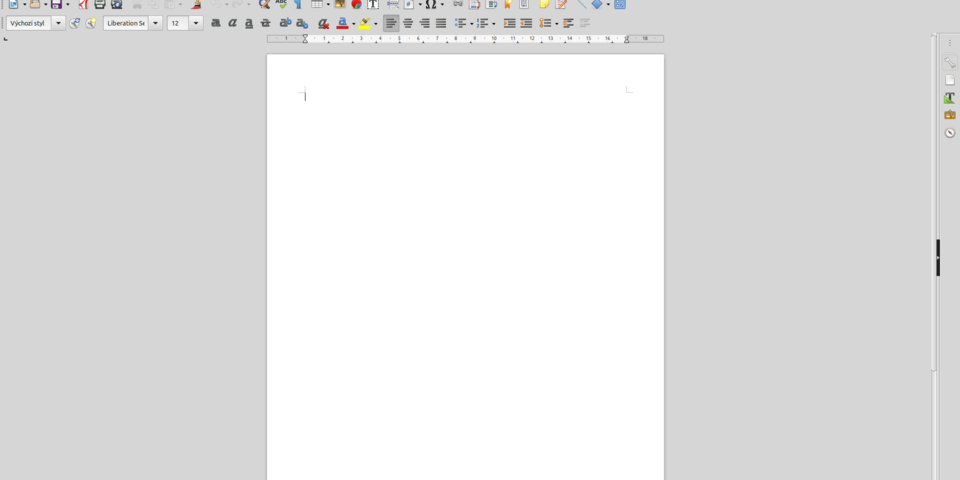
Task: Expand the Výchozí styl paragraph style dropdown
Action: (x=59, y=23)
